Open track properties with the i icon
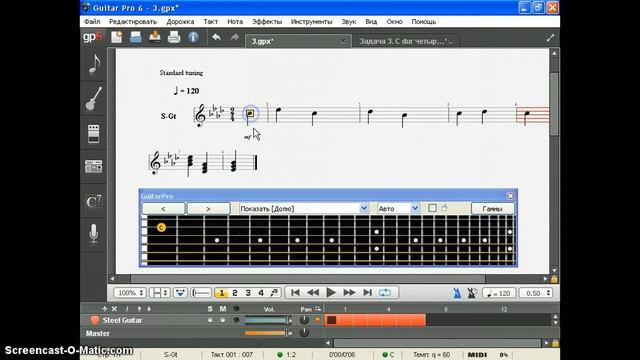The image size is (640, 360). tap(127, 309)
